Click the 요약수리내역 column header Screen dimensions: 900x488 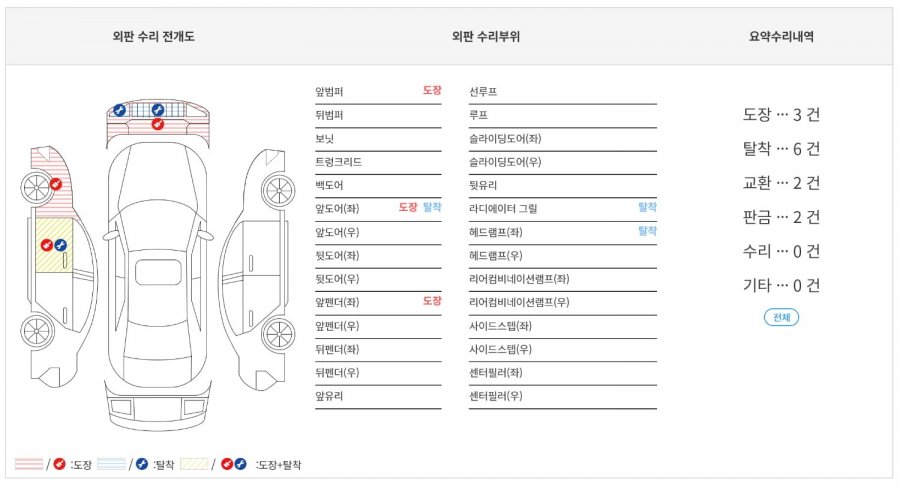click(781, 37)
